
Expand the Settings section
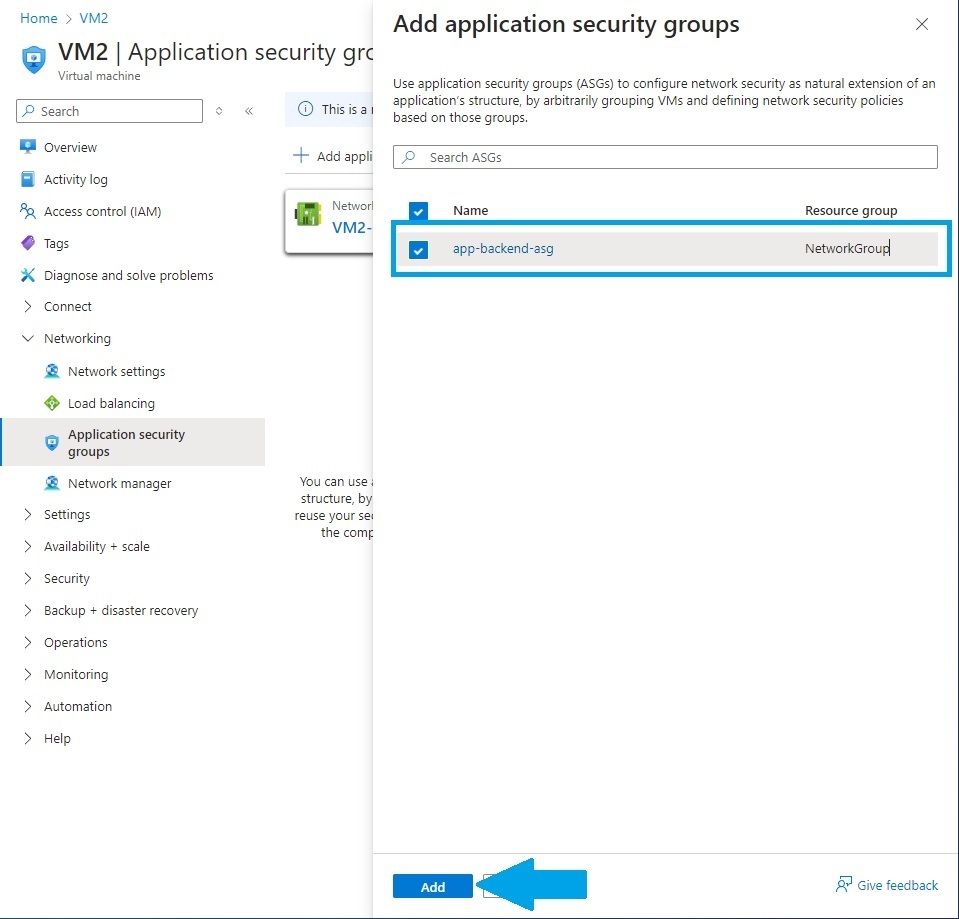coord(67,514)
